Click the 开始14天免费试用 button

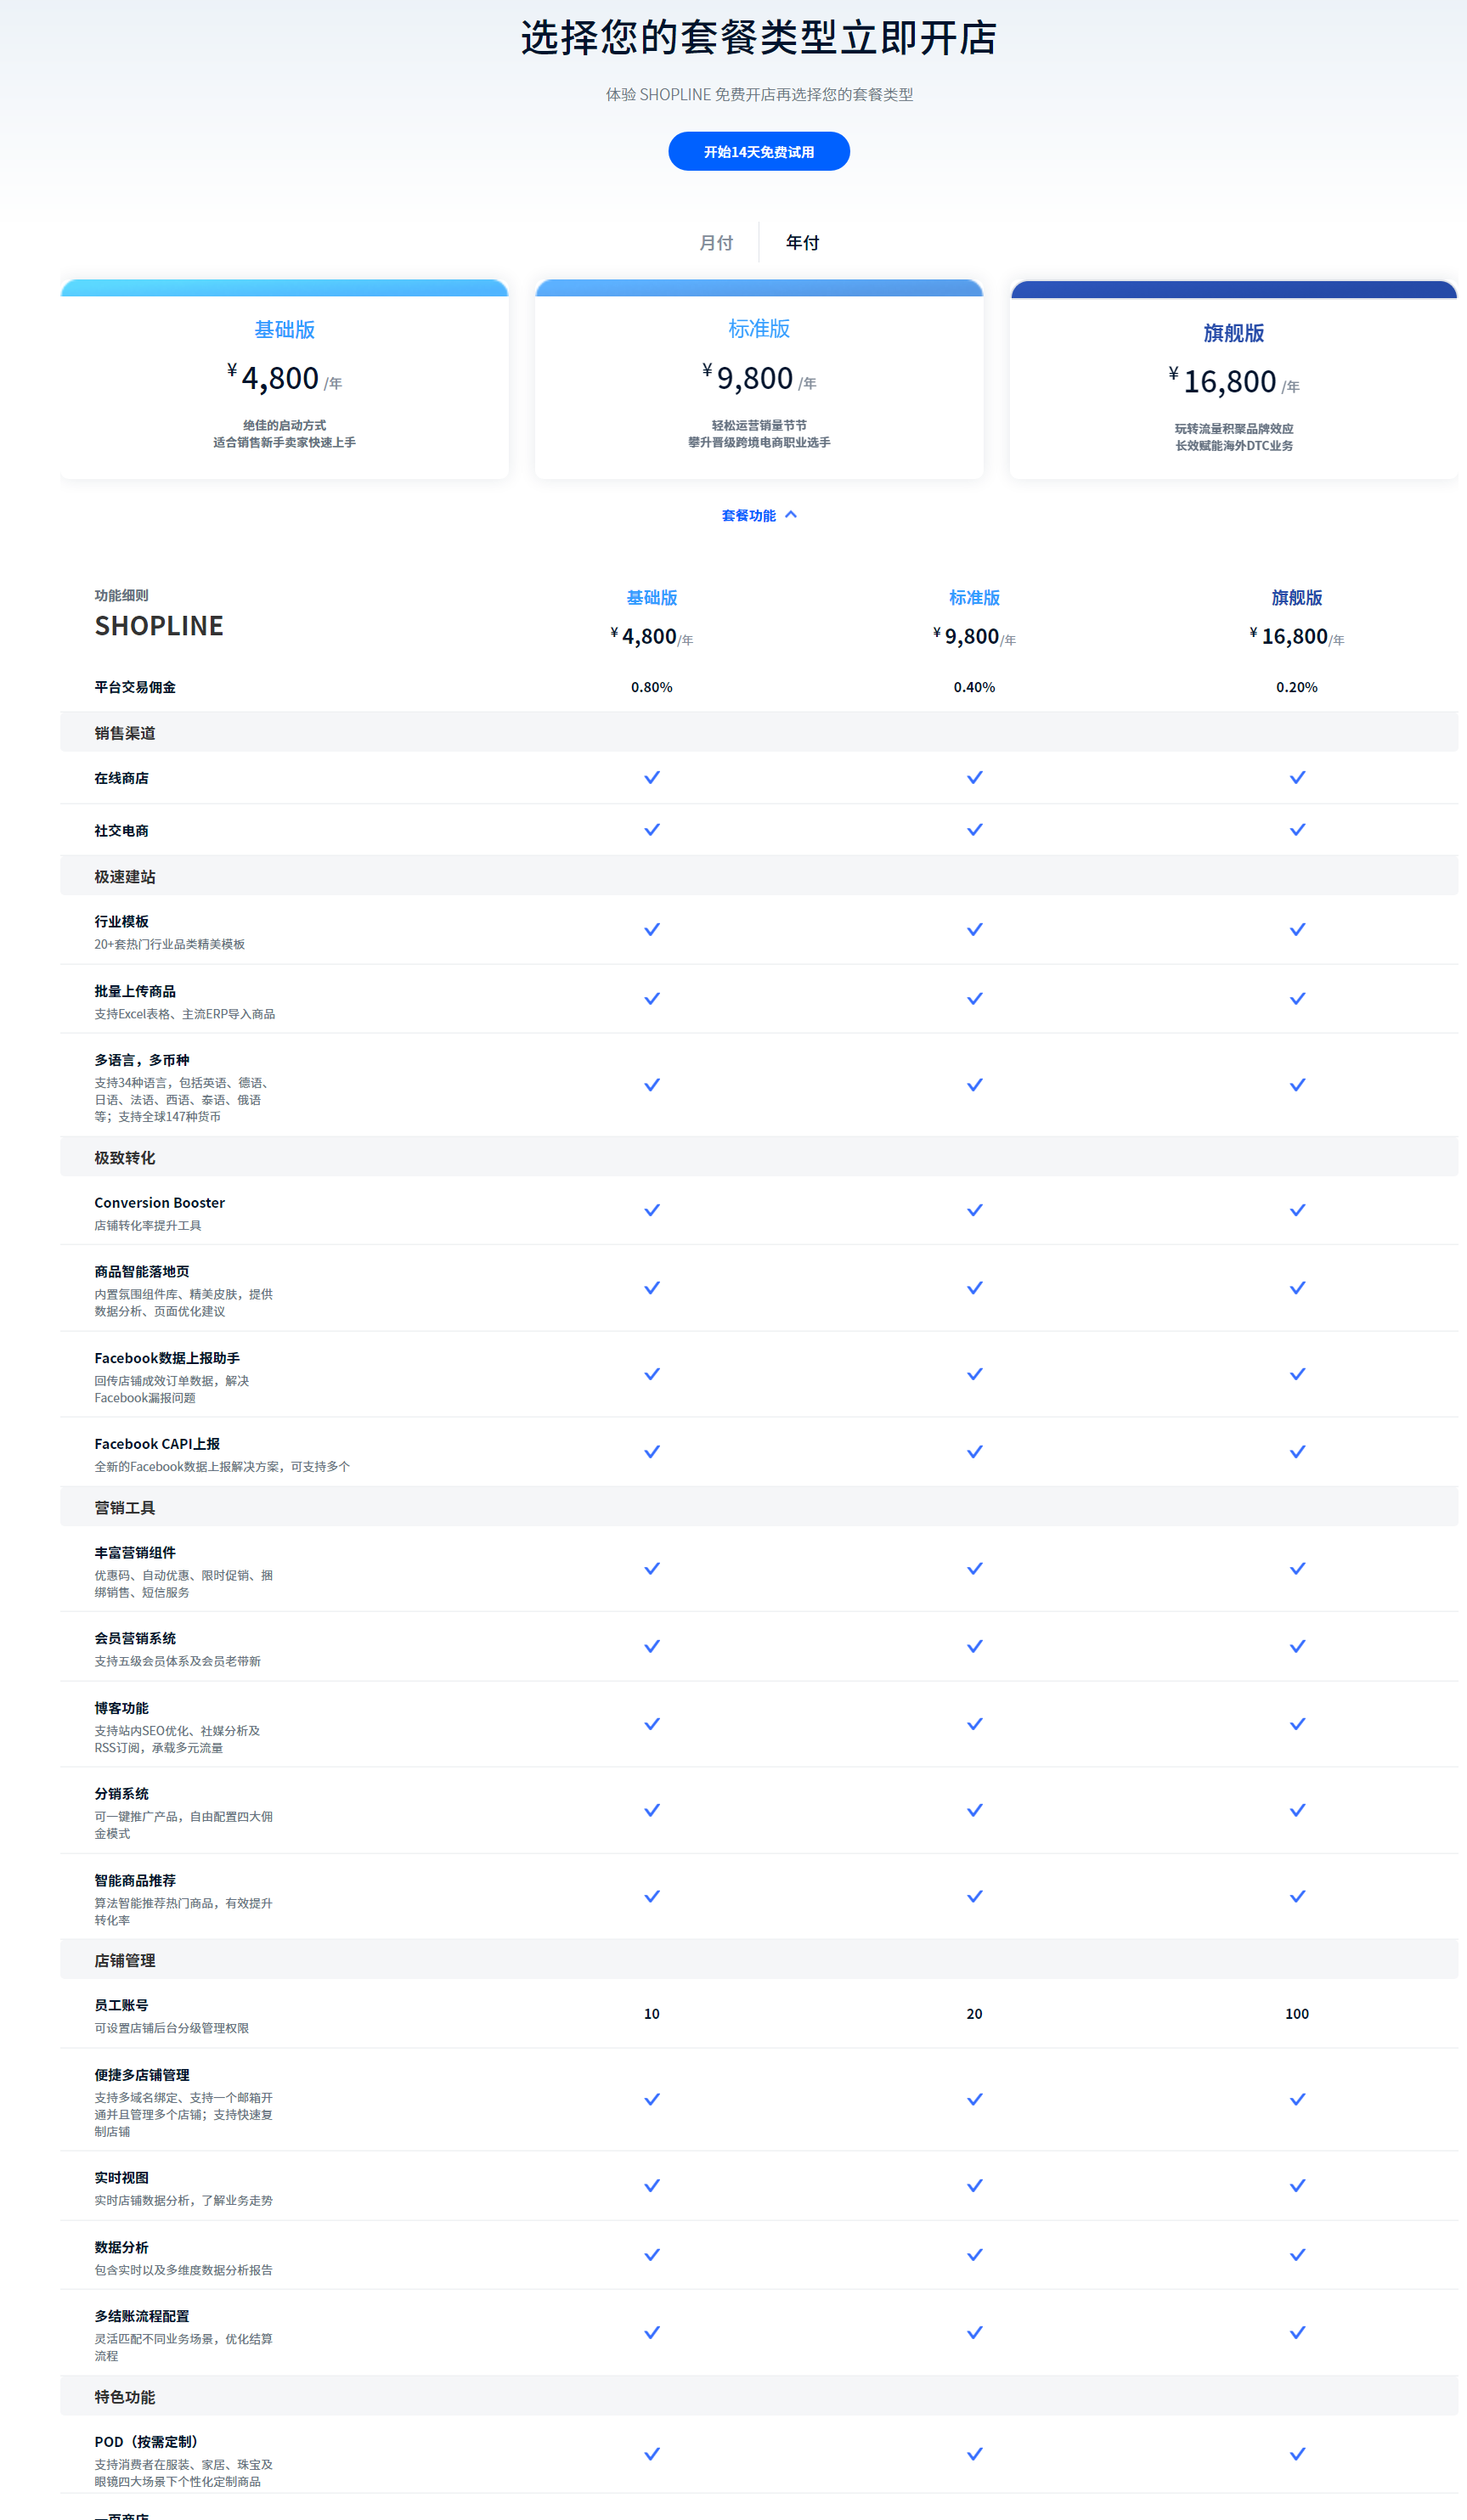(x=758, y=151)
